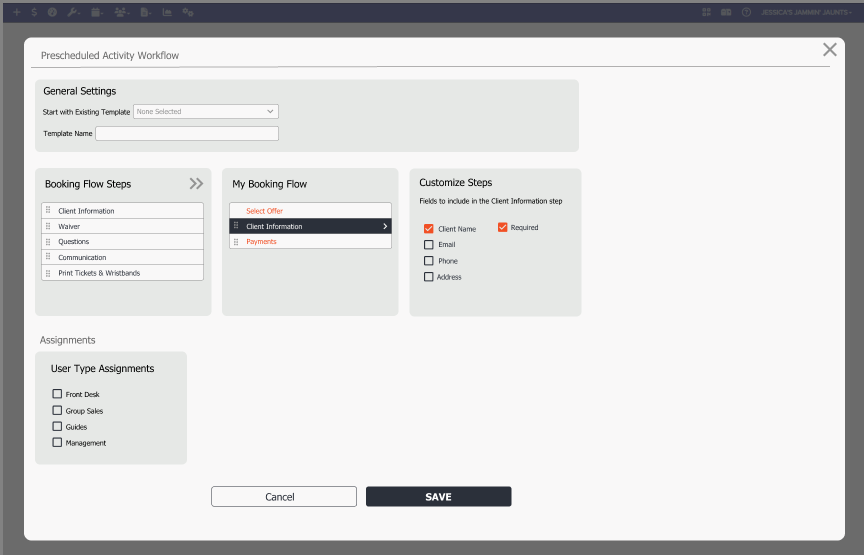The height and width of the screenshot is (555, 864).
Task: Close the Prescheduled Activity Workflow dialog
Action: tap(829, 50)
